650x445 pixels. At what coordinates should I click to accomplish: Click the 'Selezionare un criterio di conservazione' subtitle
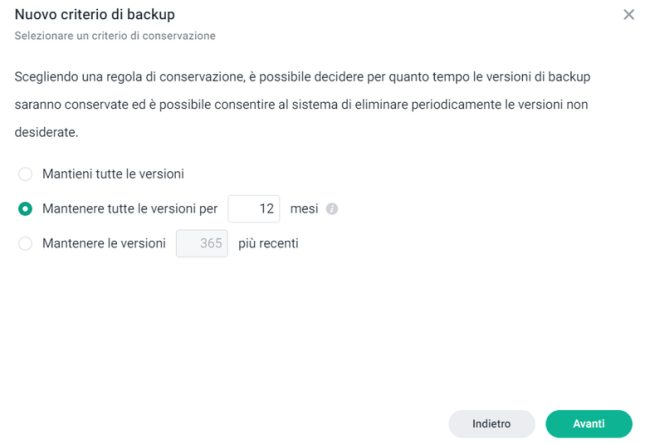[x=115, y=36]
